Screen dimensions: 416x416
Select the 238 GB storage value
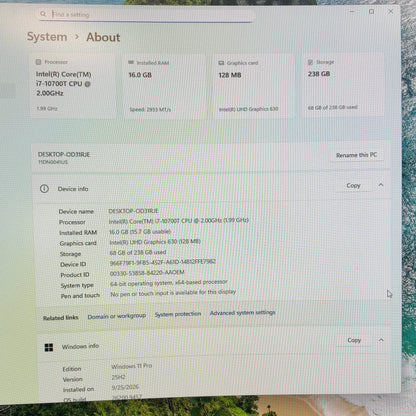click(x=319, y=74)
